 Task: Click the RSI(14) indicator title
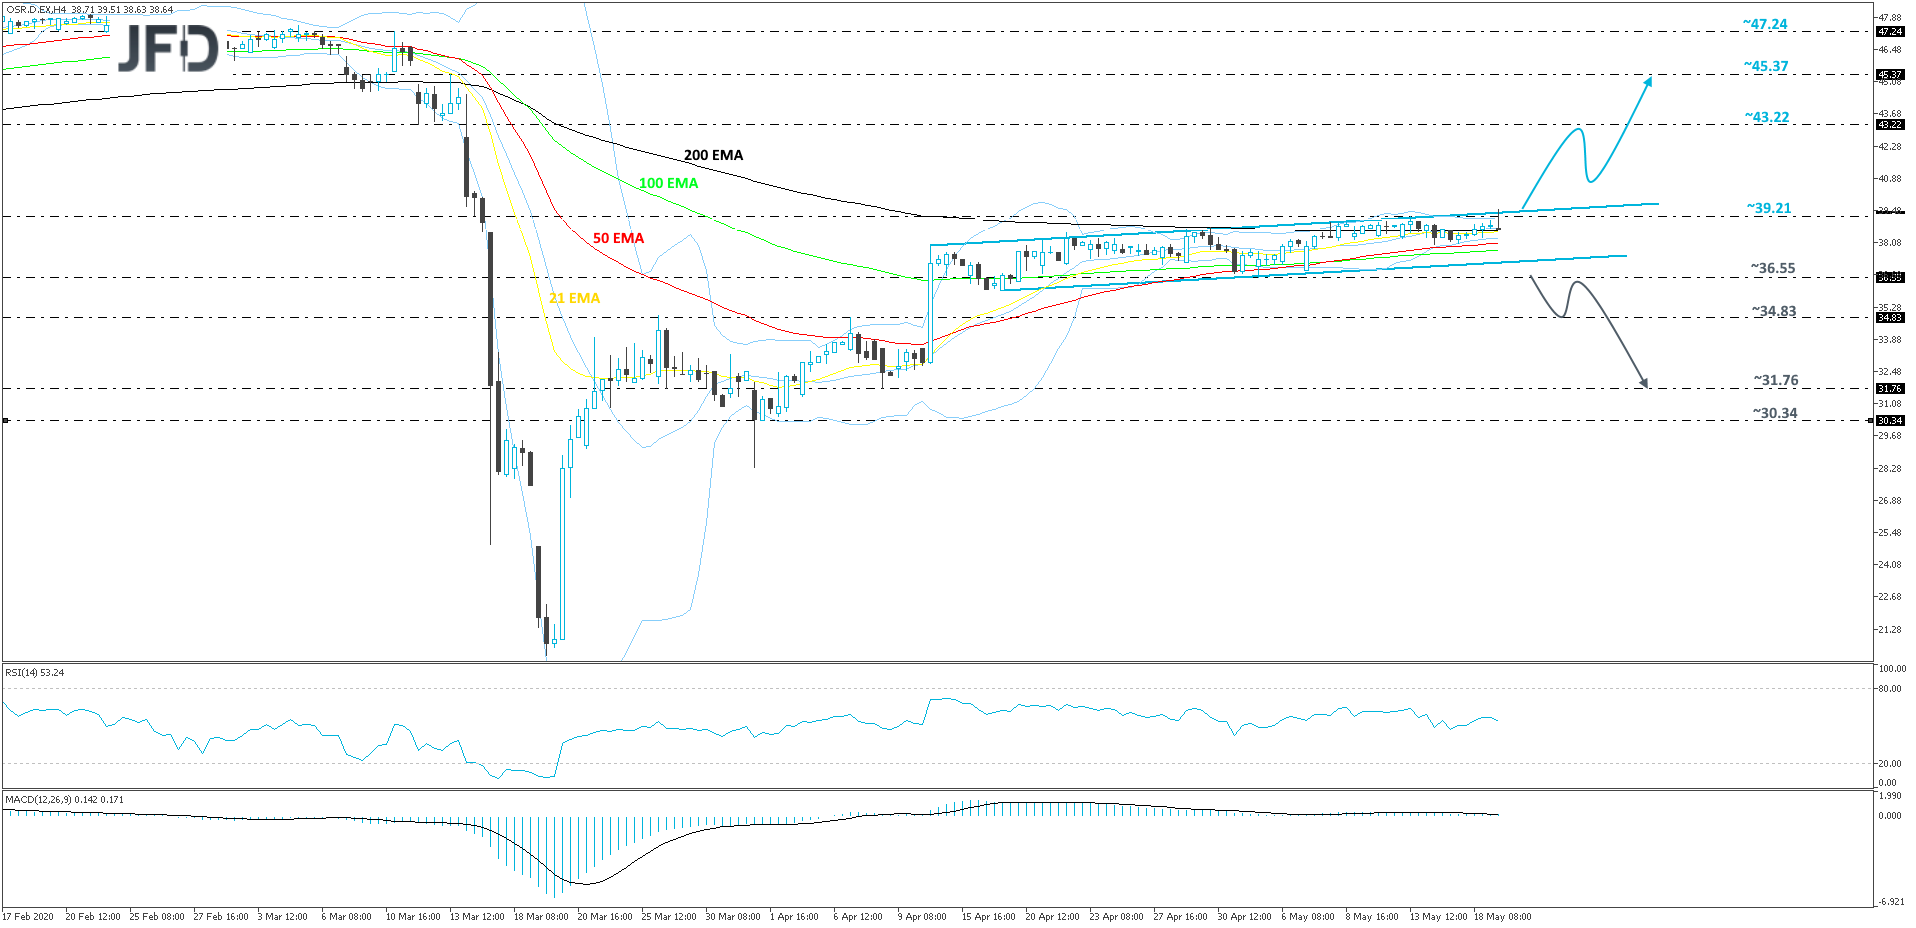pos(35,673)
